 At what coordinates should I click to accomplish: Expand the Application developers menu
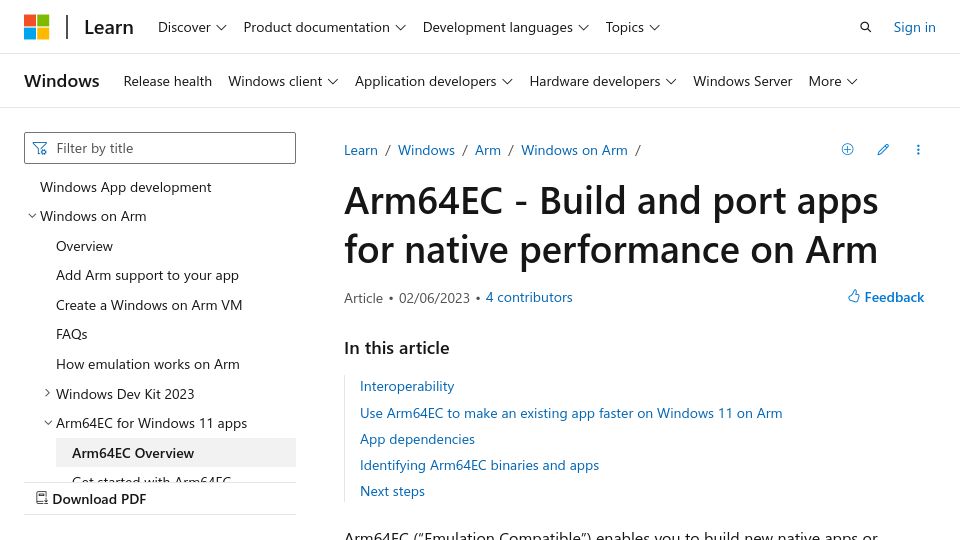(433, 81)
